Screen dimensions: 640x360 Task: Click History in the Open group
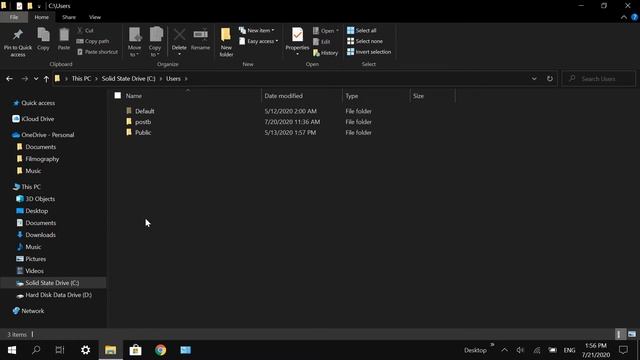(x=325, y=53)
